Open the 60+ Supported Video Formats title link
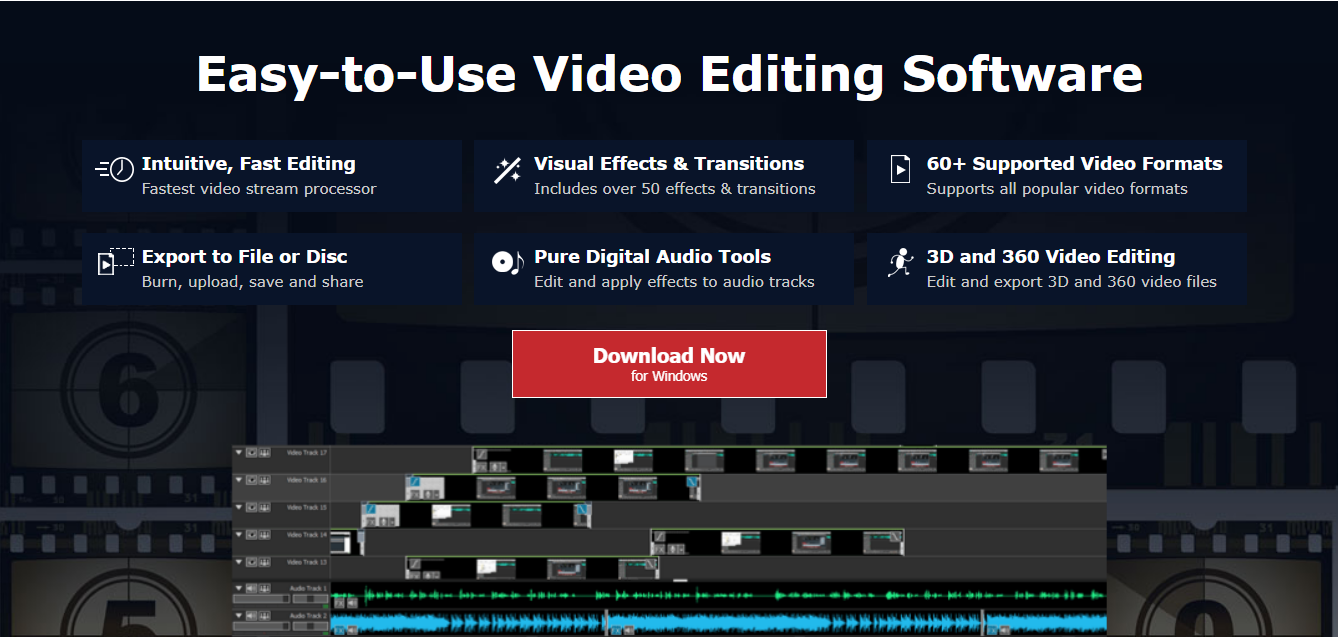The height and width of the screenshot is (637, 1338). tap(1075, 163)
